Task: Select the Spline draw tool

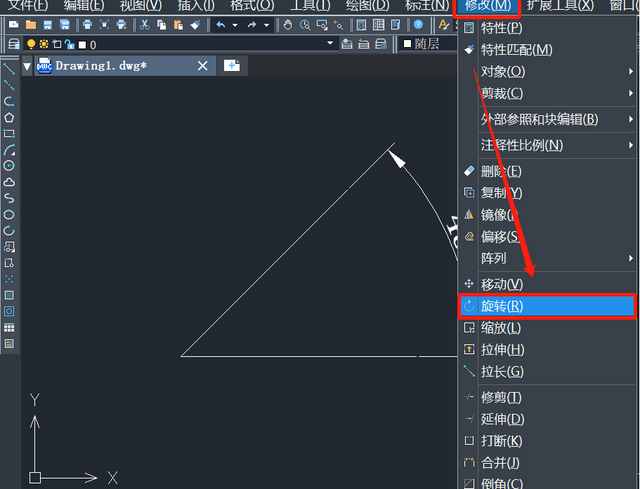Action: tap(9, 198)
